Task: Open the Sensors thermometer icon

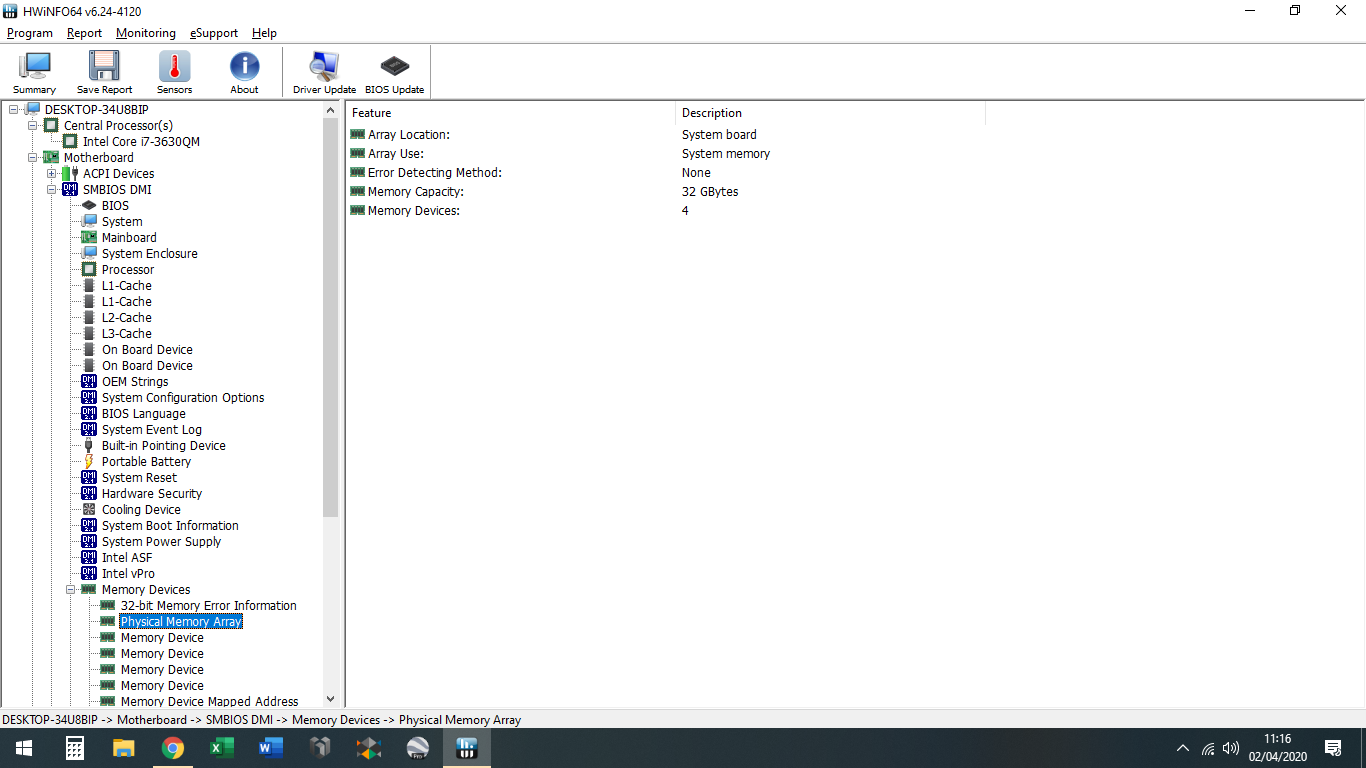Action: tap(174, 72)
